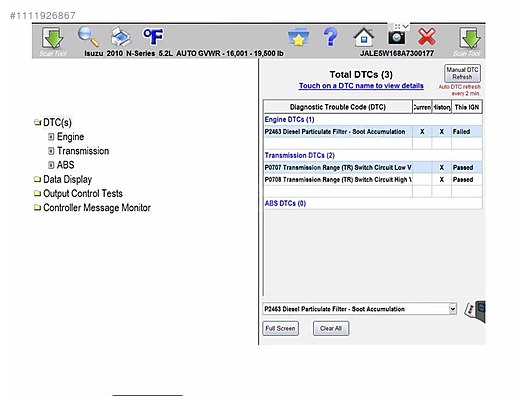This screenshot has height=396, width=528.
Task: Select P2463 Diesel Particulate Filter table row
Action: 373,132
